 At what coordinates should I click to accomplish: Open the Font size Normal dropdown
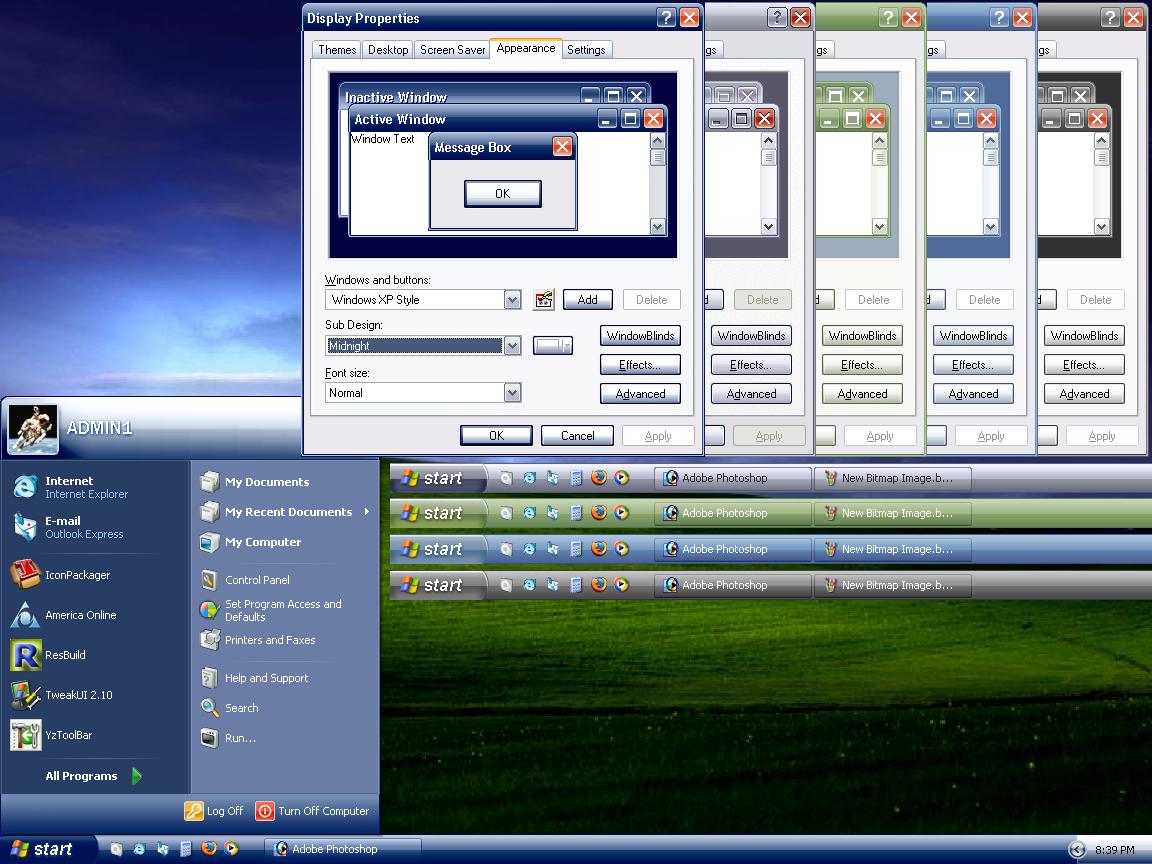[512, 393]
